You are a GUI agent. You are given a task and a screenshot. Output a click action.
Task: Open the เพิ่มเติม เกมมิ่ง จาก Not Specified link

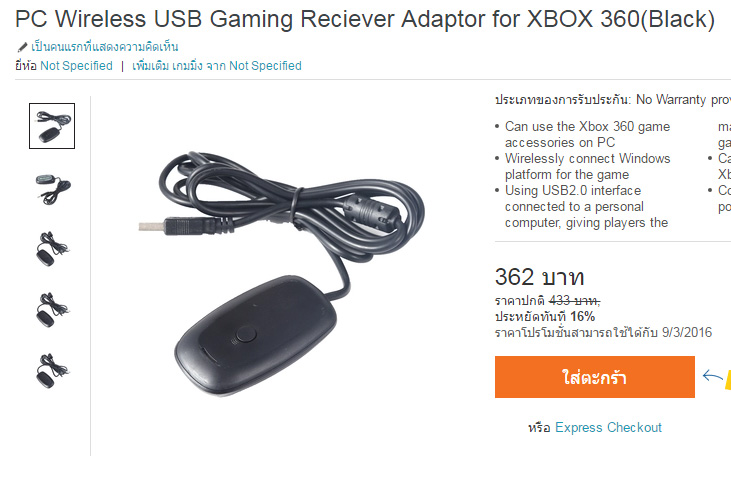(x=217, y=66)
